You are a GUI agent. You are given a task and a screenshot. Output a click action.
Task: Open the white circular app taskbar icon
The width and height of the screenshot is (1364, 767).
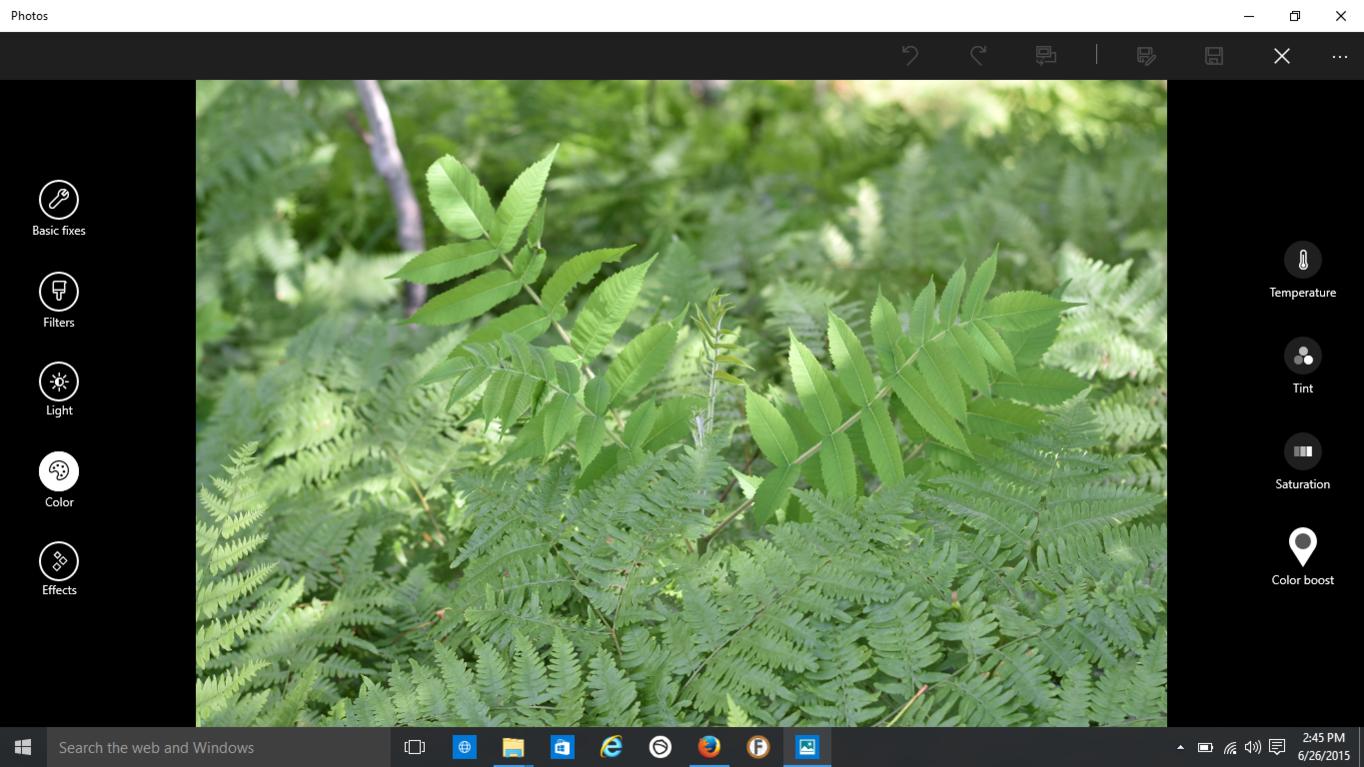(x=660, y=747)
